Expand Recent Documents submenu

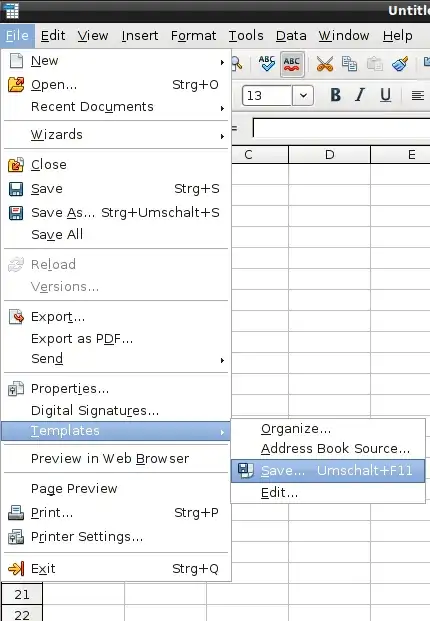[116, 107]
